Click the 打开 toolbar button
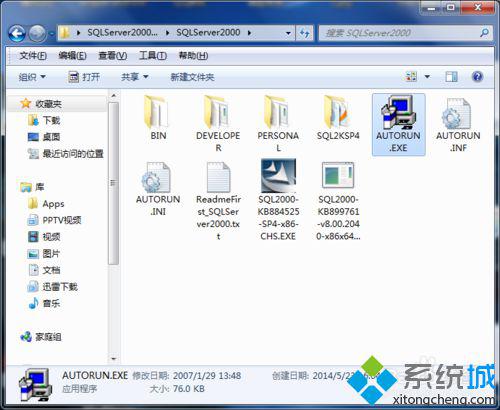The width and height of the screenshot is (500, 410). [x=84, y=77]
